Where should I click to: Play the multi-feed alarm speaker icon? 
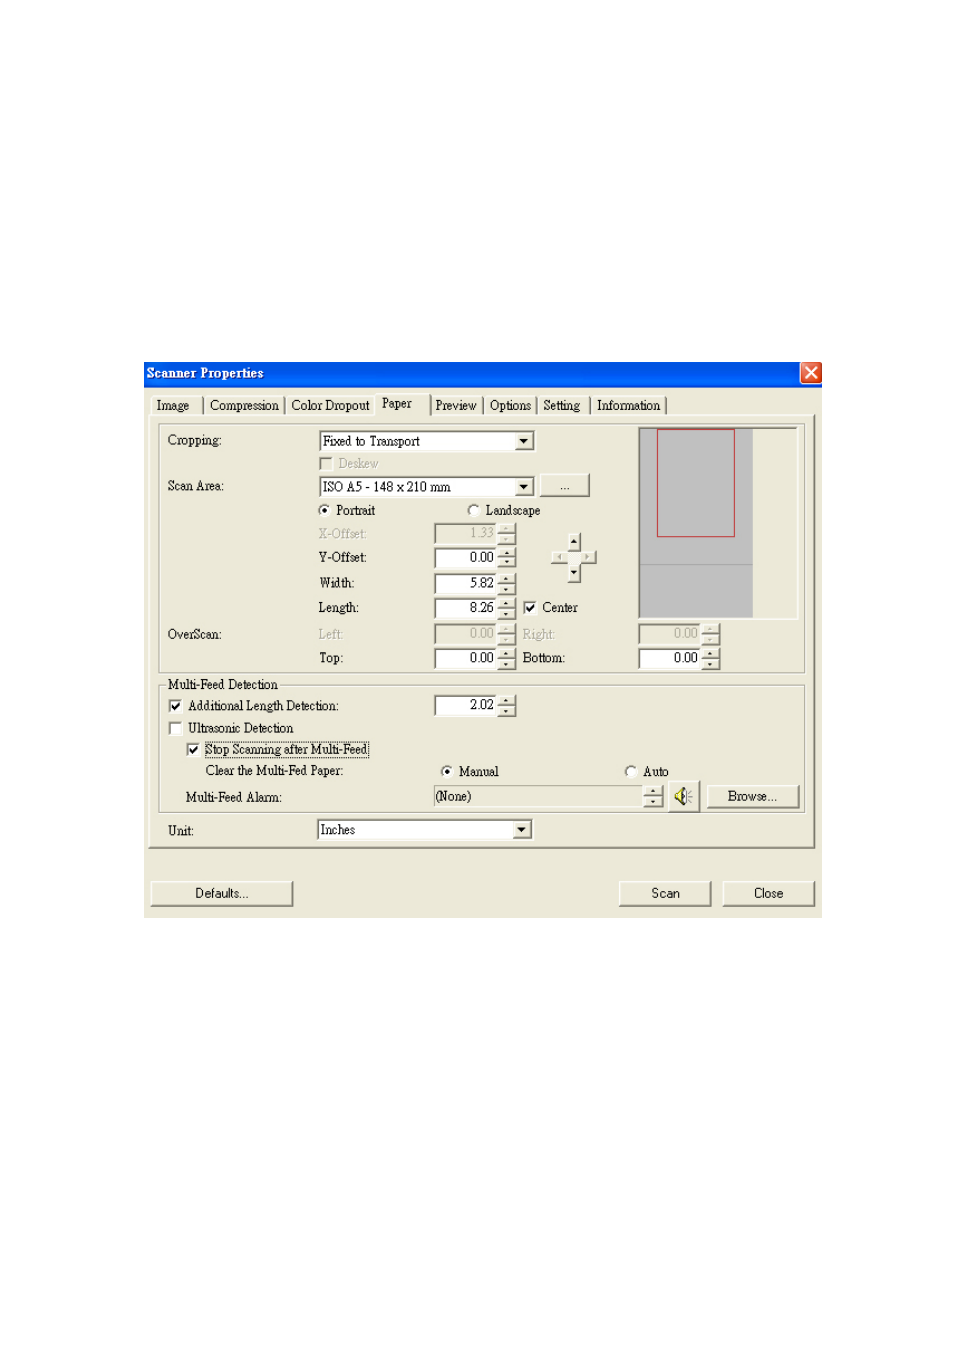click(x=684, y=796)
